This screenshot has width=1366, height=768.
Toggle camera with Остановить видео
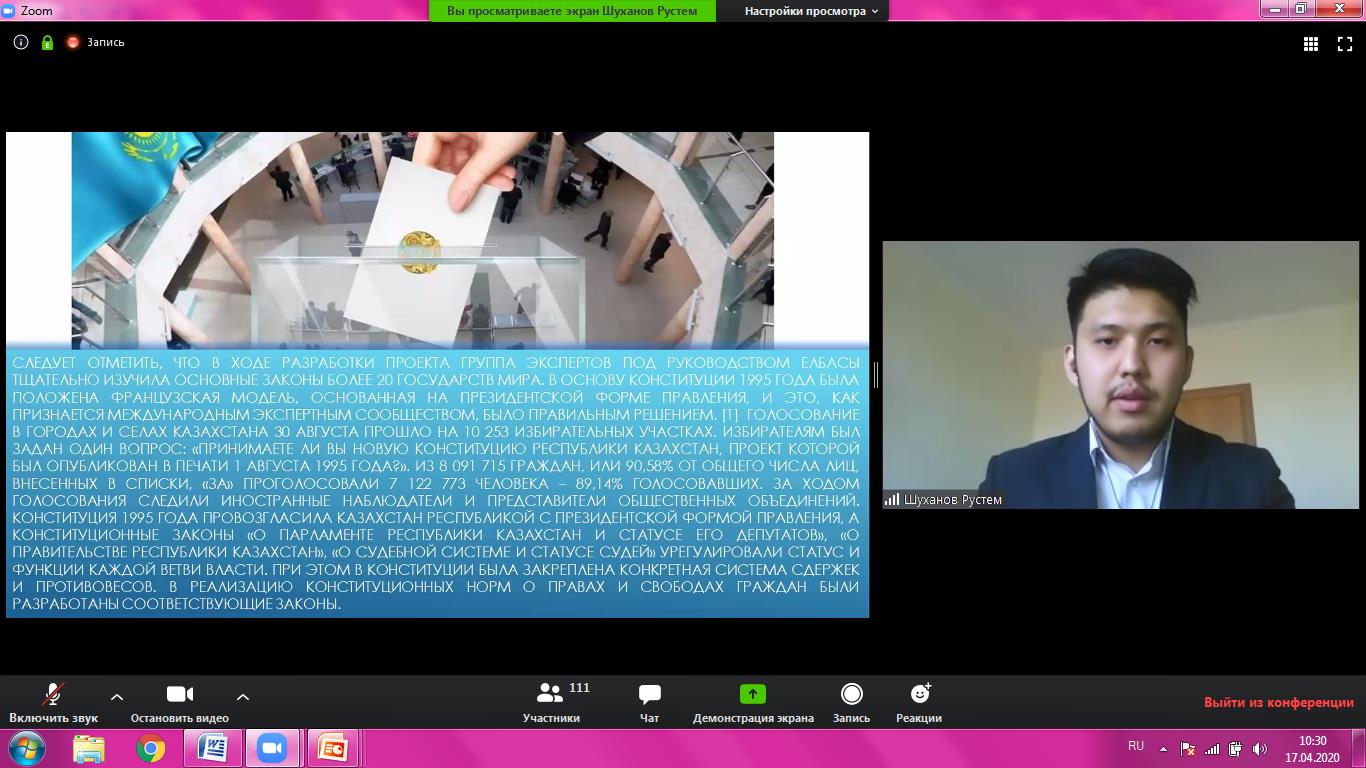click(179, 703)
